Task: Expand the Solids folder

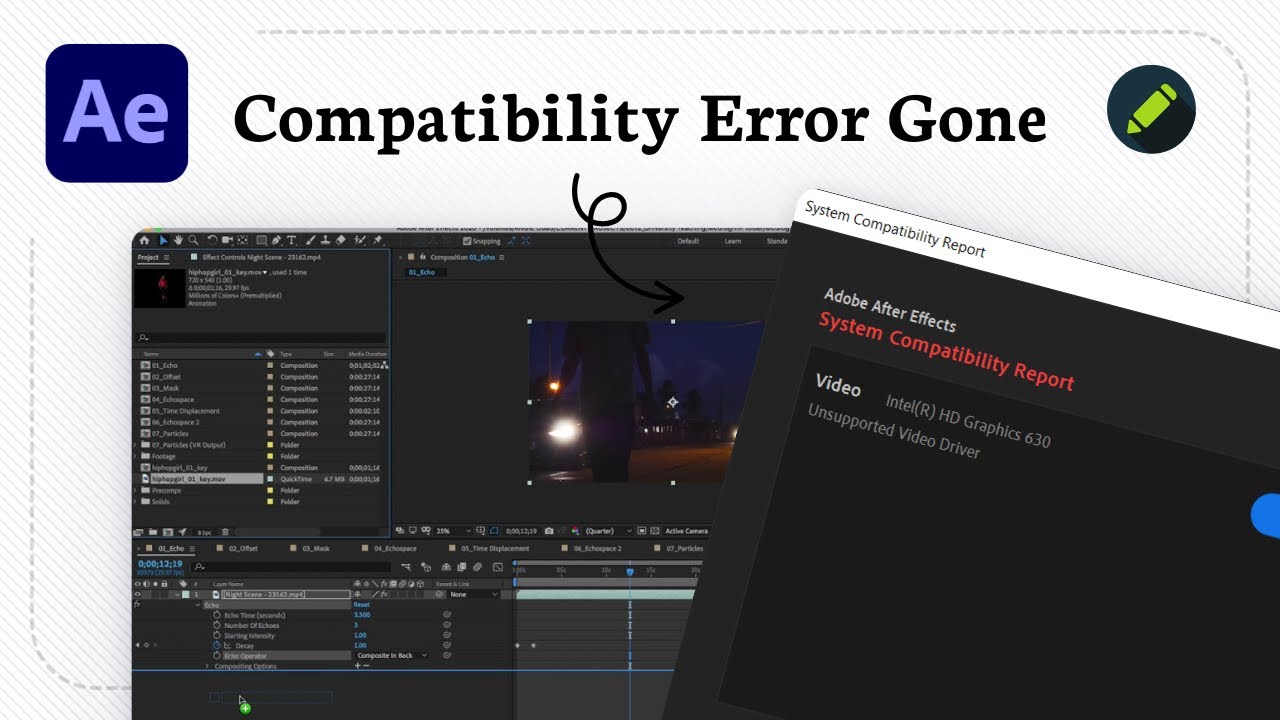Action: point(136,502)
